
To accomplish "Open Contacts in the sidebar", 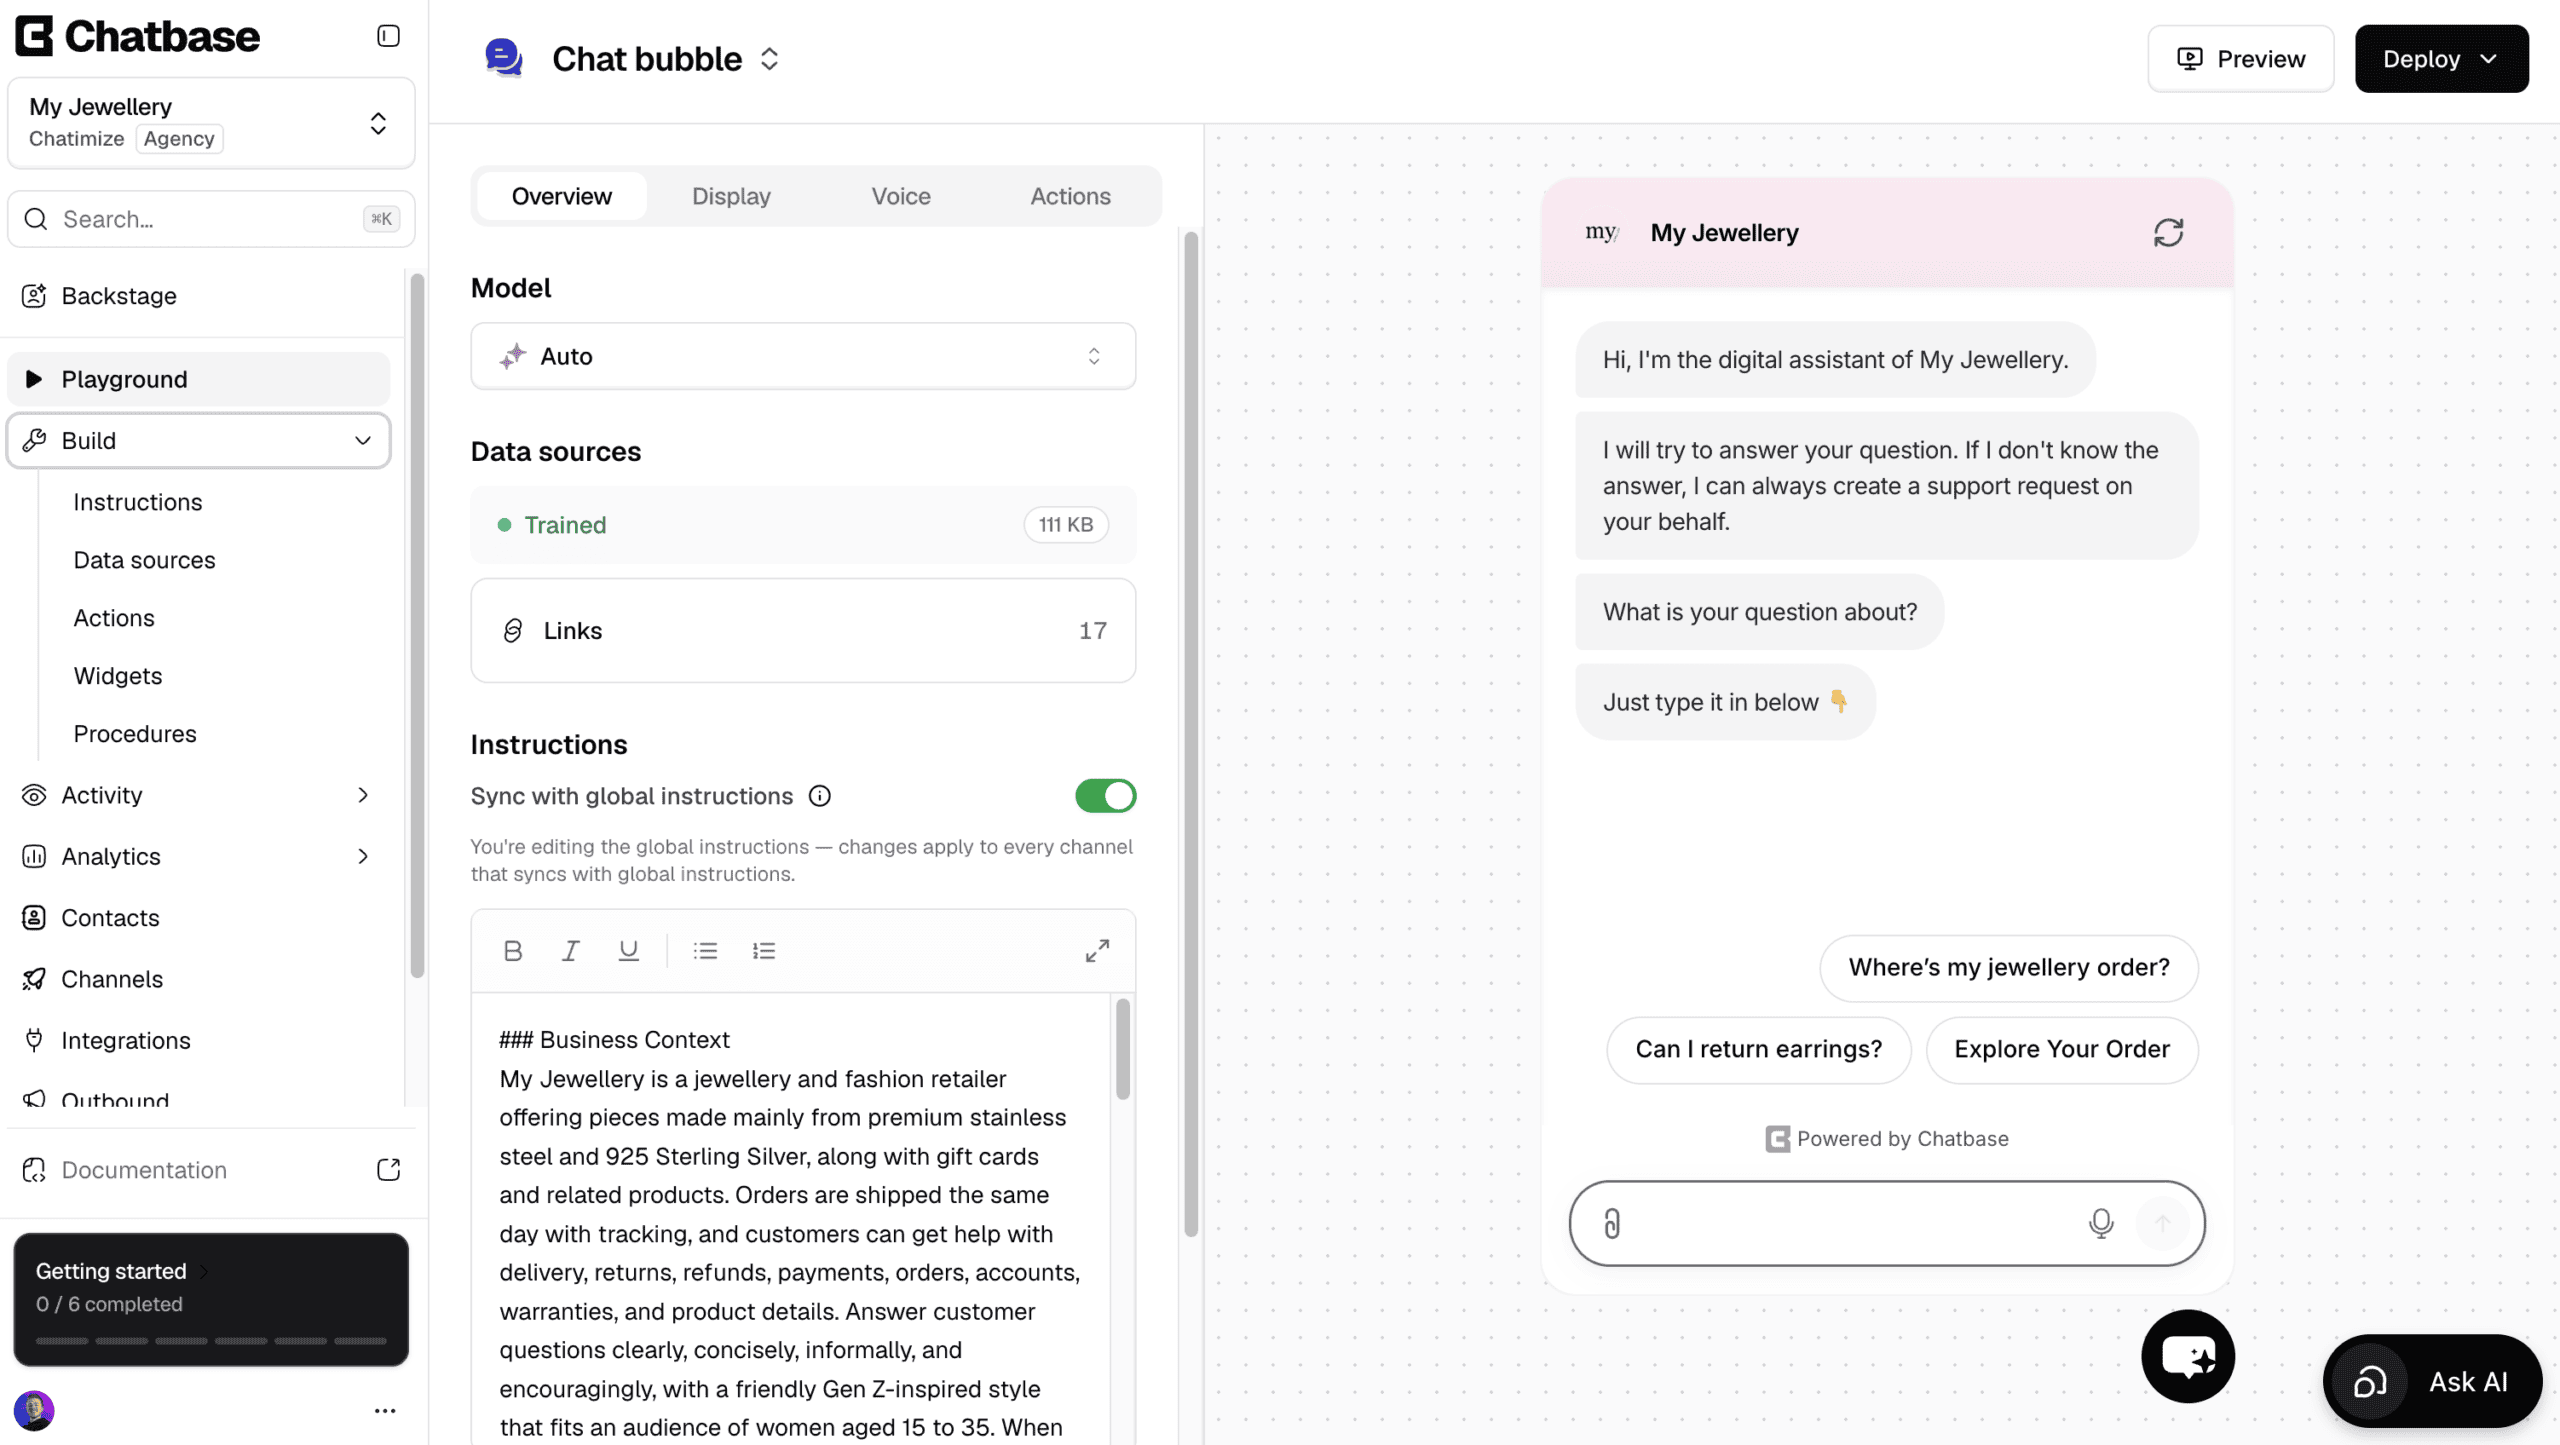I will [x=198, y=918].
